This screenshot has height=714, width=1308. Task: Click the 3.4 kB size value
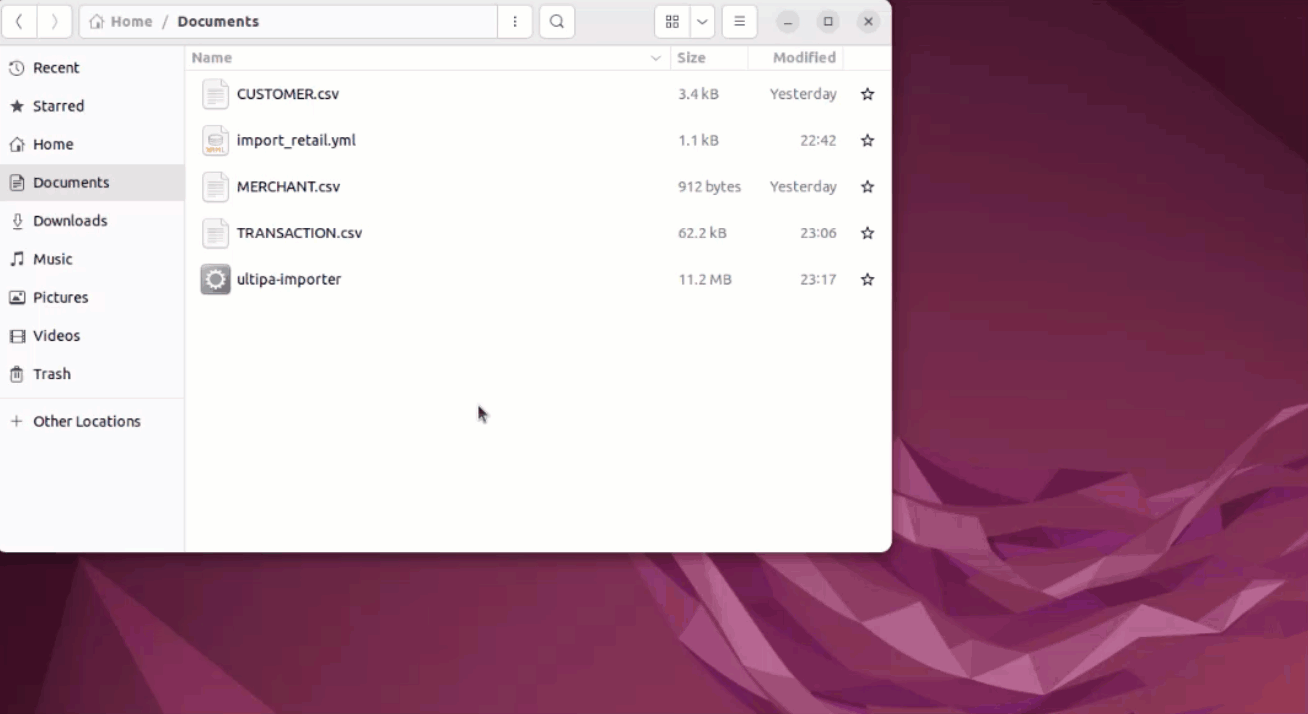[698, 94]
